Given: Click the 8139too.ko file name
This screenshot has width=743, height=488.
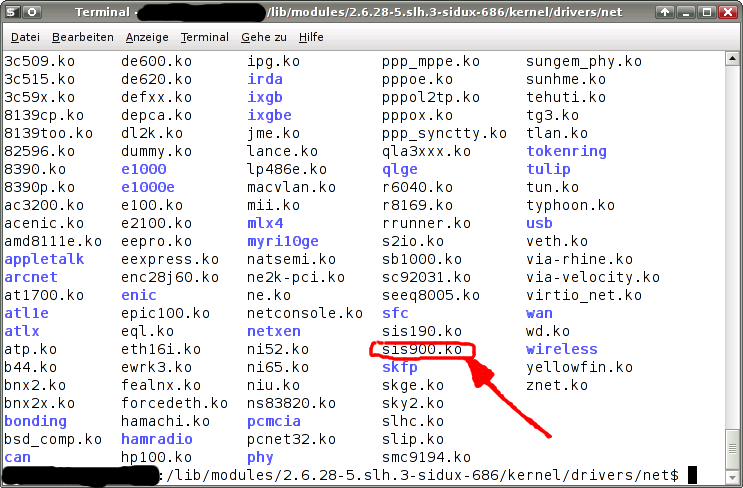Looking at the screenshot, I should pos(49,133).
